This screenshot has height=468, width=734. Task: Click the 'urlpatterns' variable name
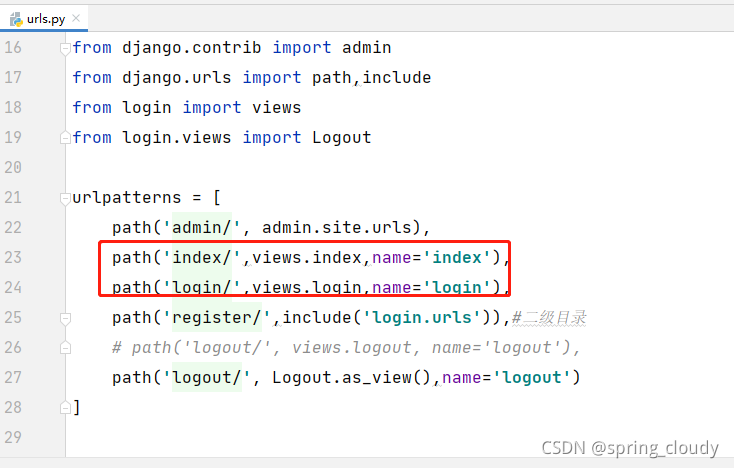(126, 197)
